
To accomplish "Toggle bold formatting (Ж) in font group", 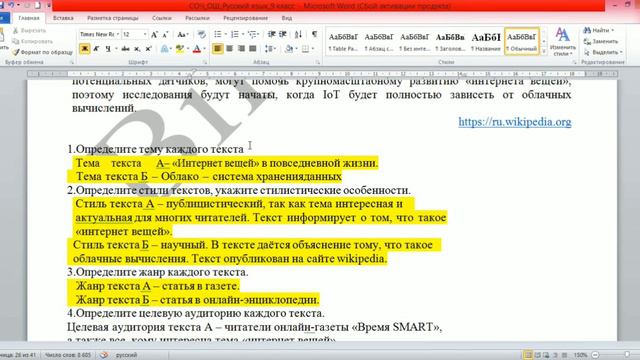I will pos(84,49).
